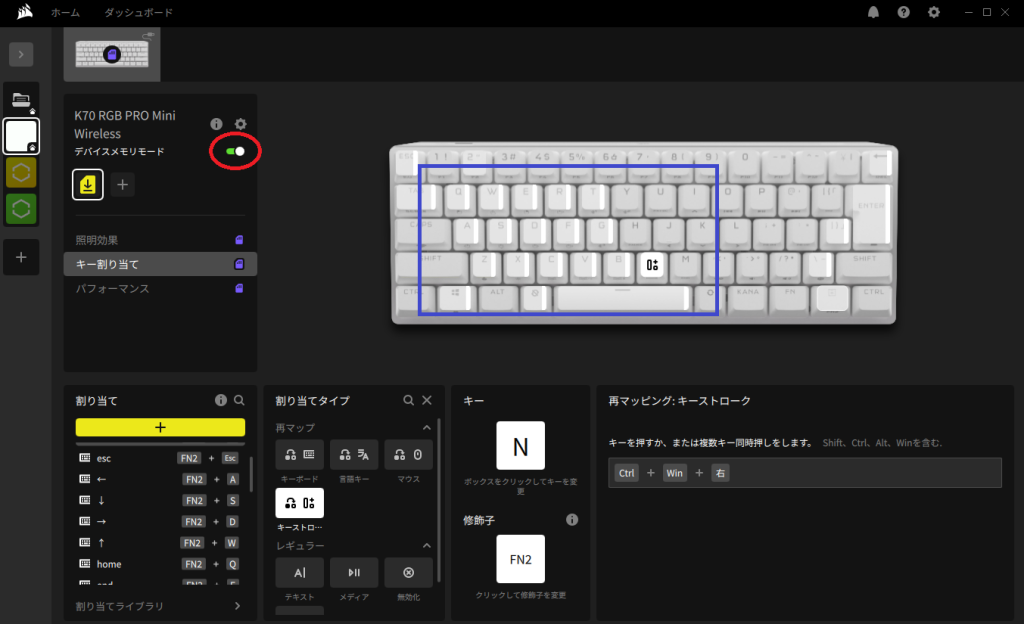Collapse the 再マップ group
Screen dimensions: 1024x624
click(426, 428)
